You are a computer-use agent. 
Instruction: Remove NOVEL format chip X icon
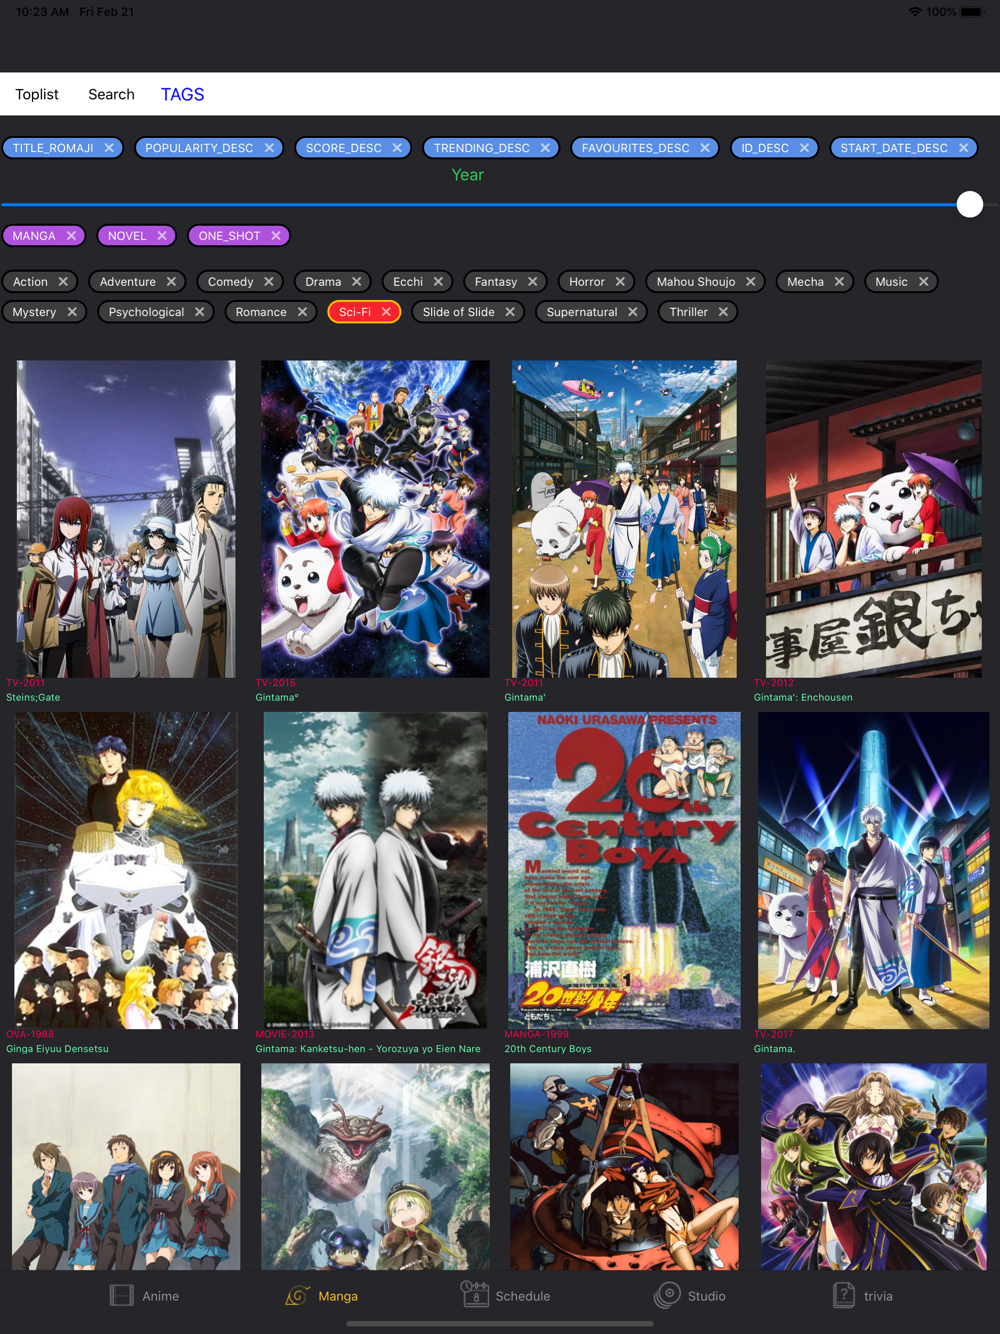162,236
